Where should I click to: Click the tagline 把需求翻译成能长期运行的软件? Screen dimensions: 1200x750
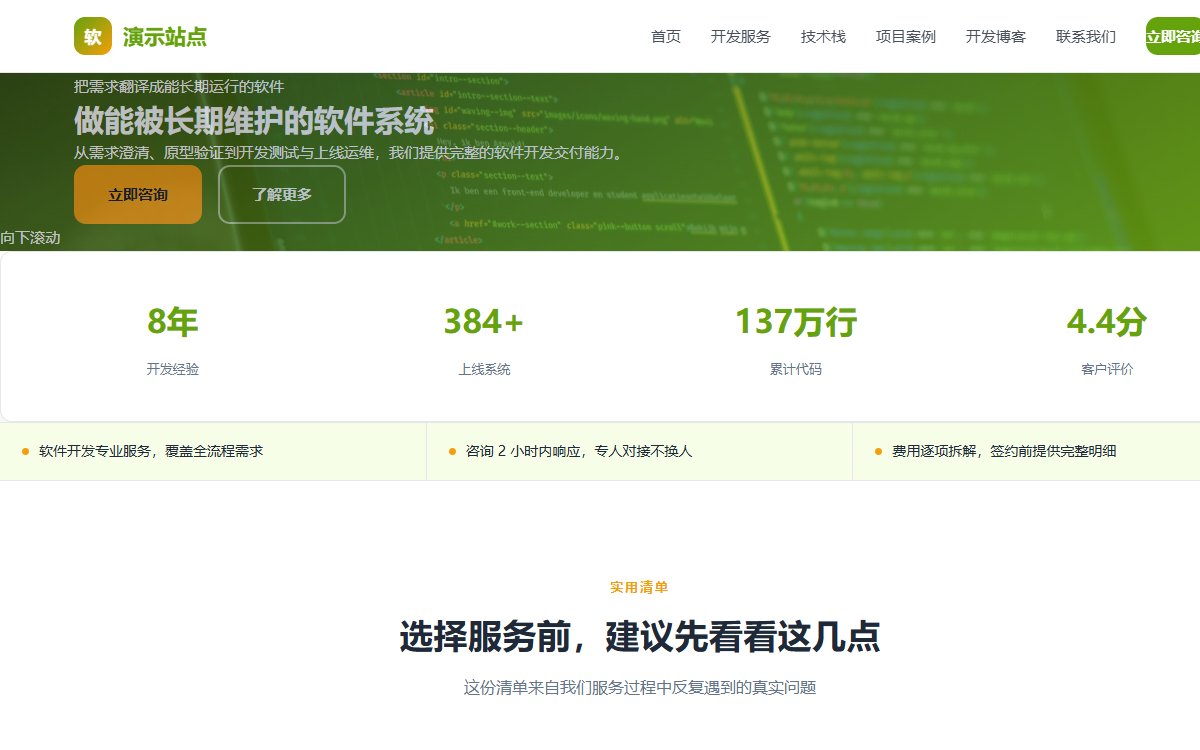[179, 87]
